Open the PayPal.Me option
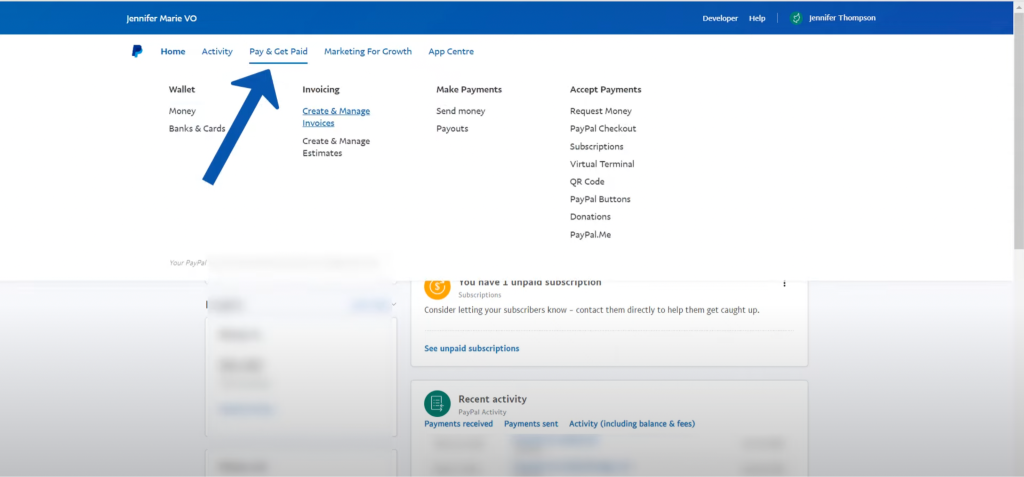Screen dimensions: 1024x477 point(590,235)
